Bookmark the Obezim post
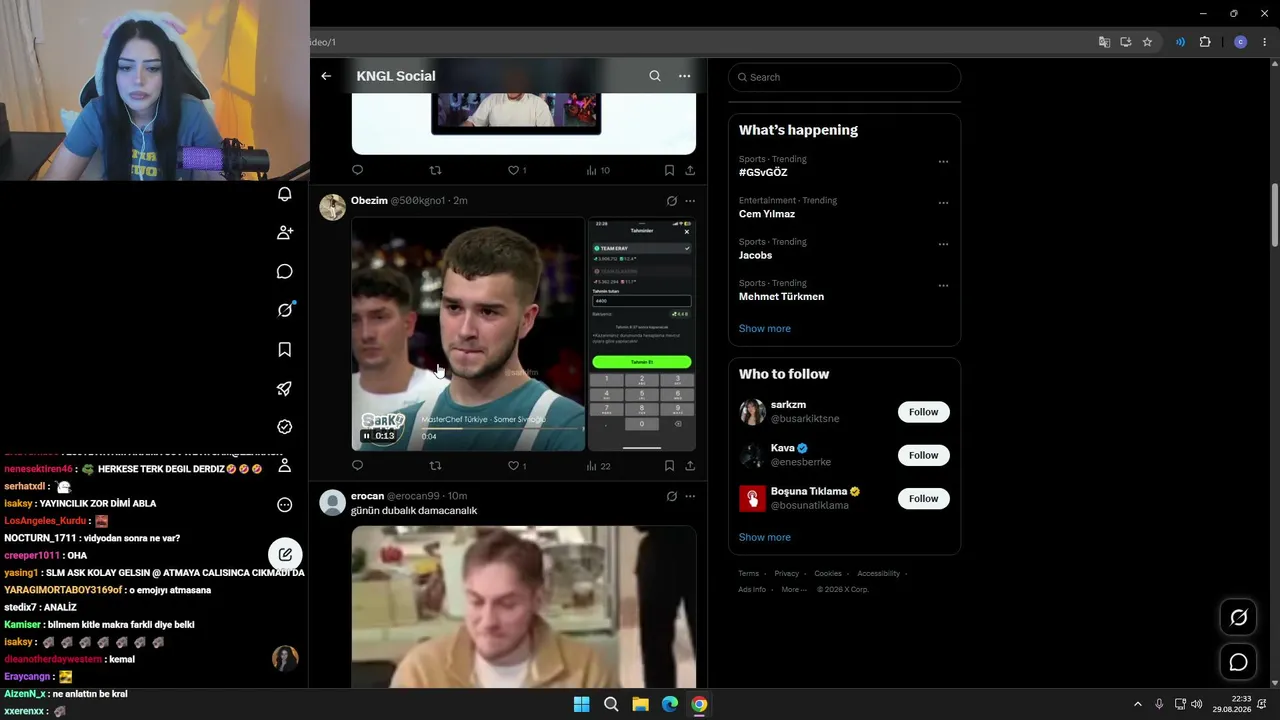This screenshot has width=1280, height=720. coord(669,465)
